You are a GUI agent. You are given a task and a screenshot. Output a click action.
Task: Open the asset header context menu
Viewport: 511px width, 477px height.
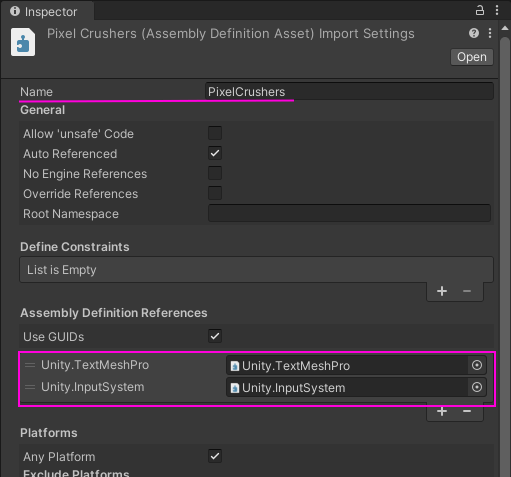[x=490, y=33]
